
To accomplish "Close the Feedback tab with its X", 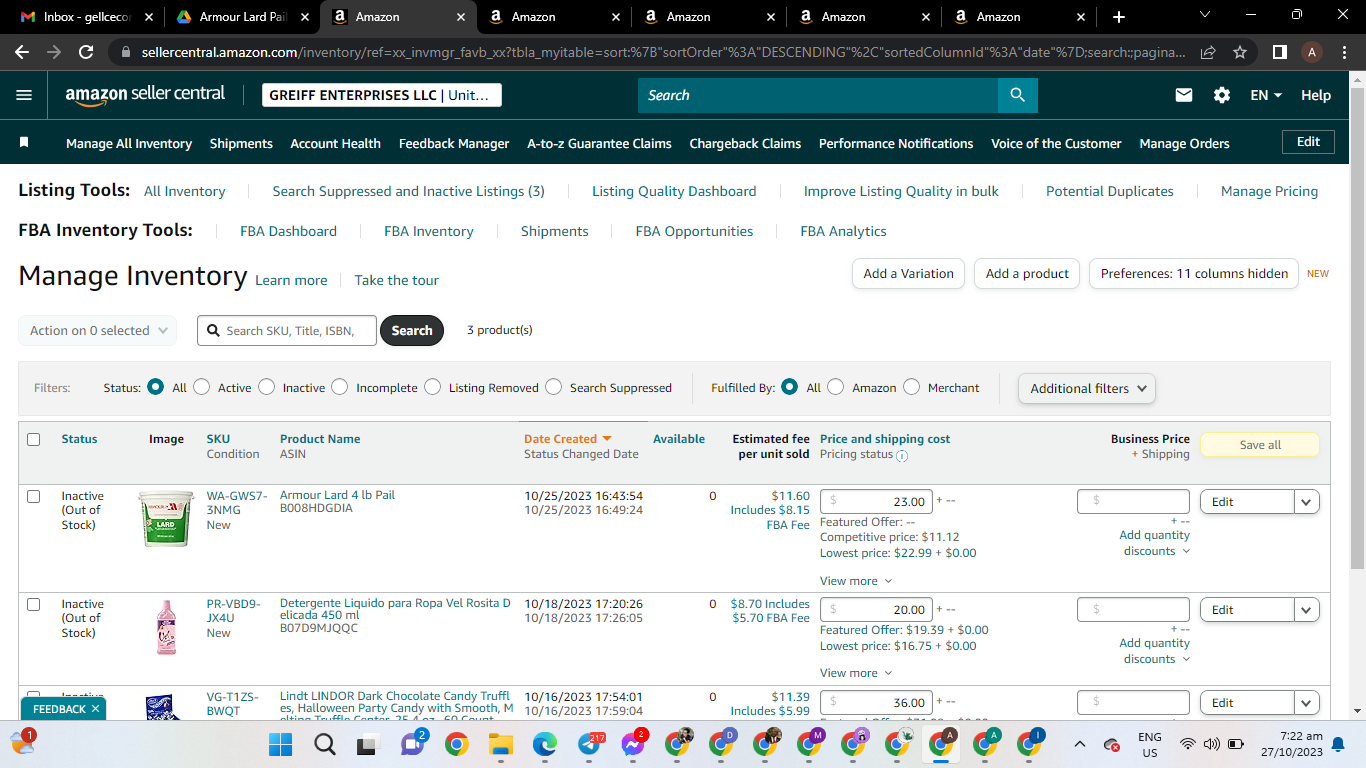I will point(95,709).
